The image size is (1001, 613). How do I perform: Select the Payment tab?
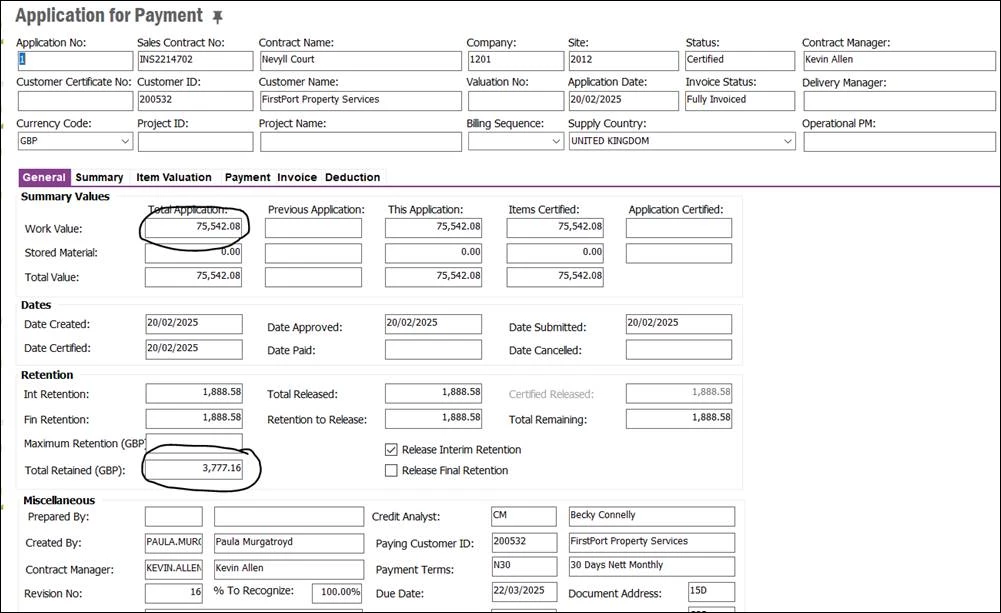coord(248,178)
